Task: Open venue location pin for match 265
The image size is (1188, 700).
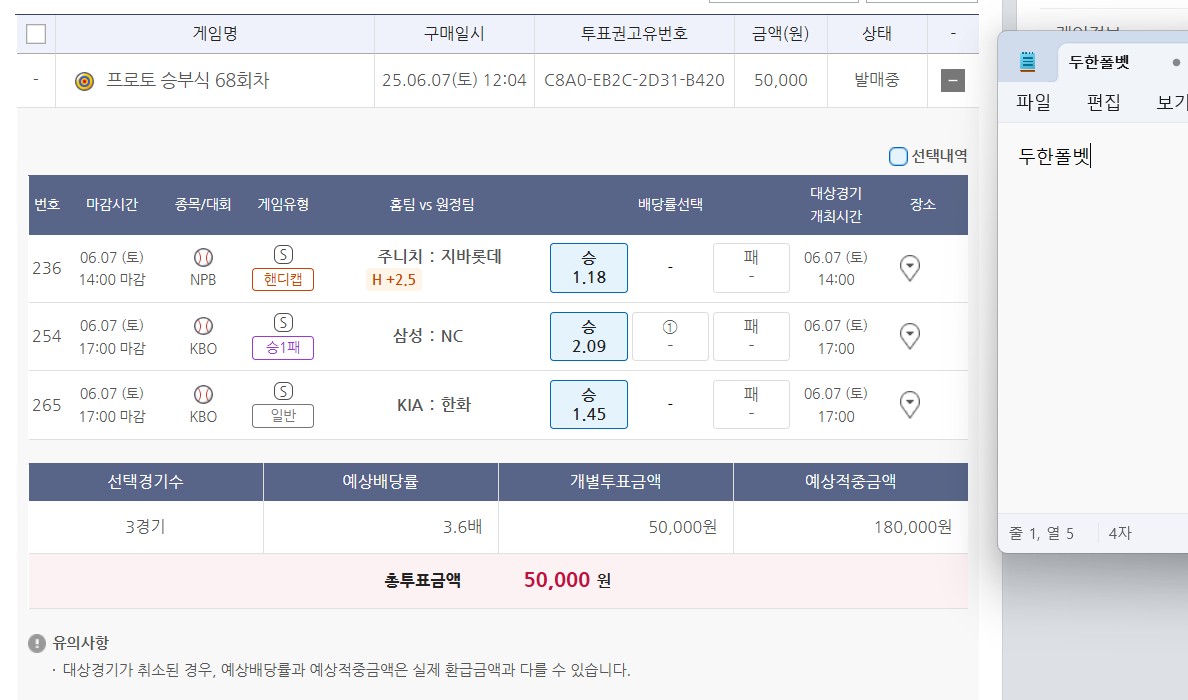Action: click(910, 404)
